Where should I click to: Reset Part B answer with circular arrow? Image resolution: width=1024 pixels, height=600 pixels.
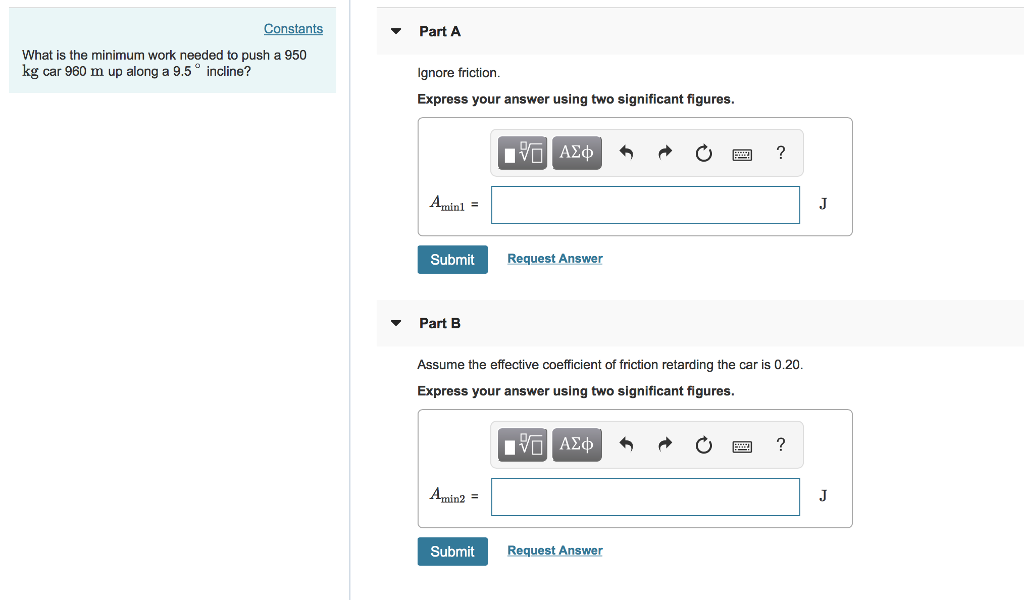pyautogui.click(x=703, y=445)
